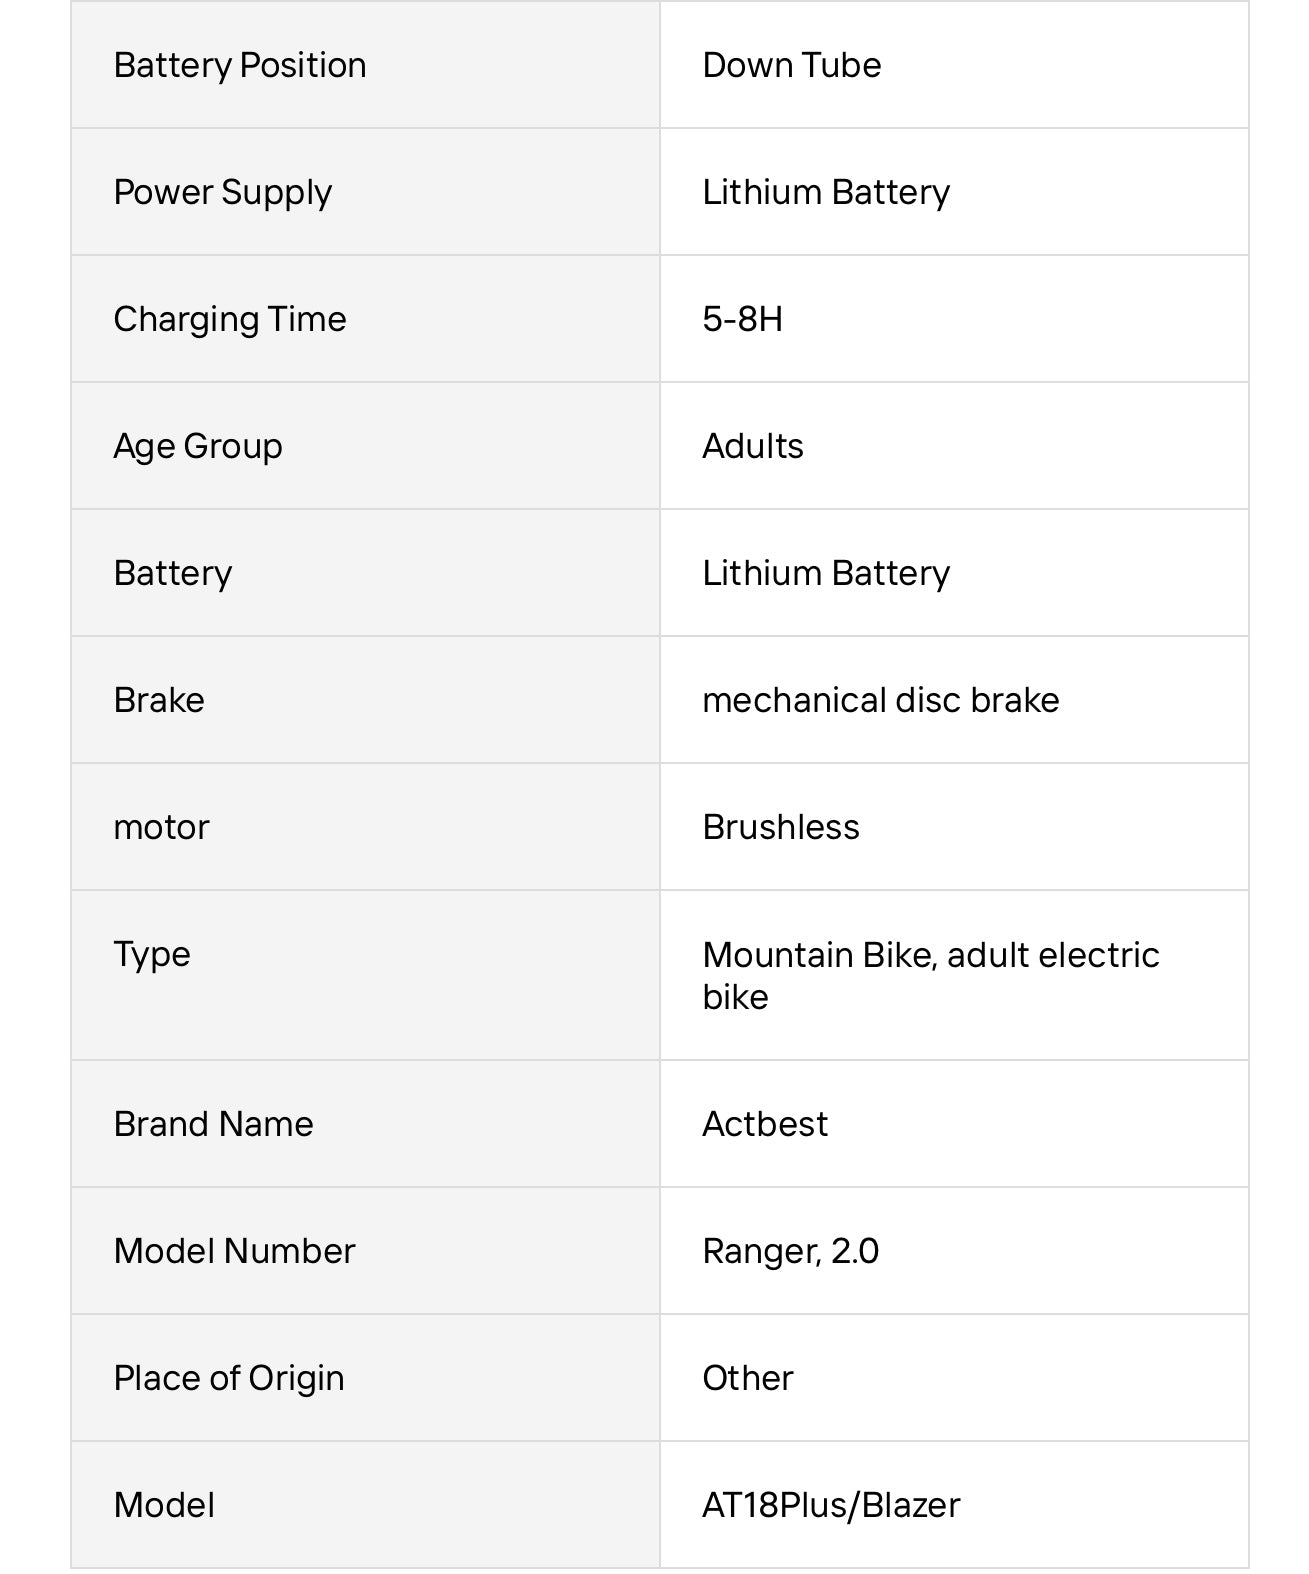Select the Brushless motor value
Viewport: 1309px width, 1574px height.
[781, 827]
